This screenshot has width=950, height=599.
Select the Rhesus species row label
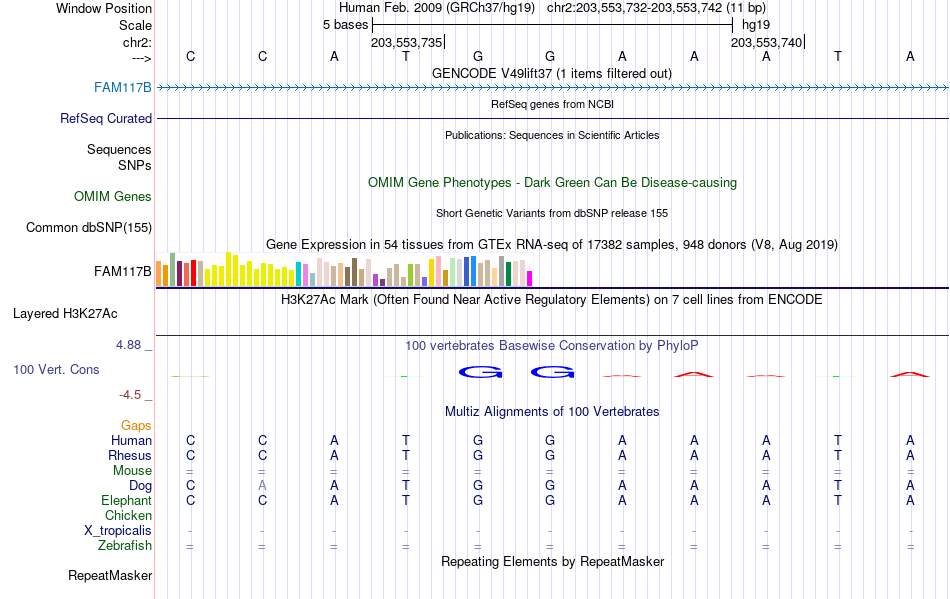pos(130,455)
